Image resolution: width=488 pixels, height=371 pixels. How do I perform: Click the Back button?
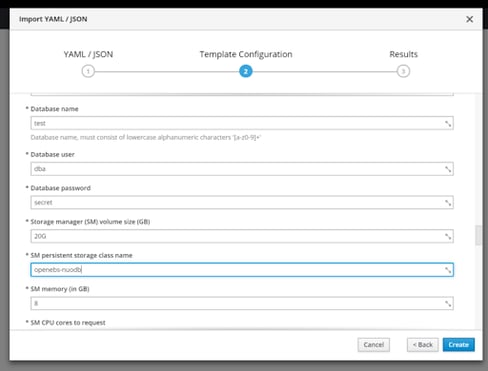coord(423,345)
